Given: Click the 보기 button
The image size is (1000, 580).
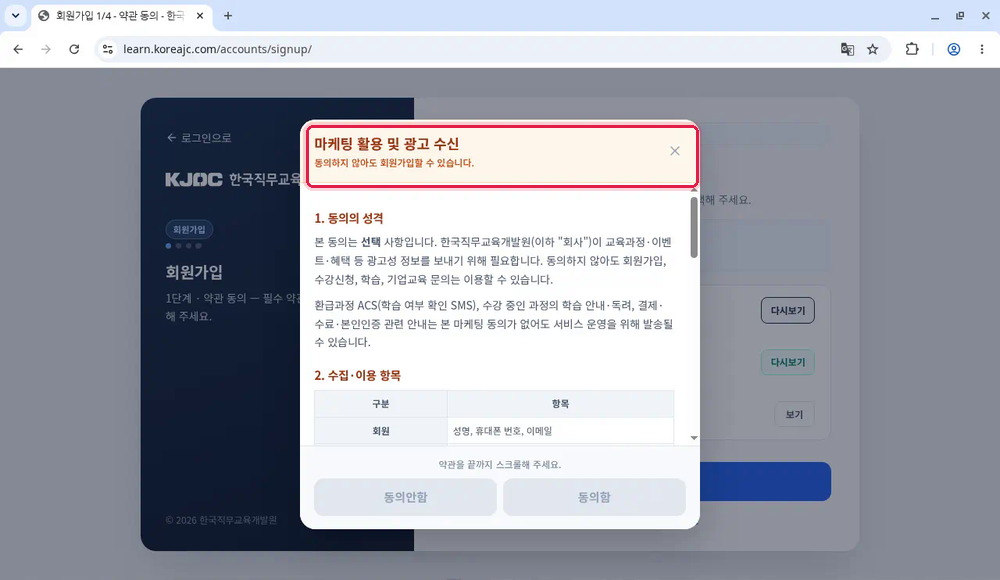Looking at the screenshot, I should coord(794,415).
